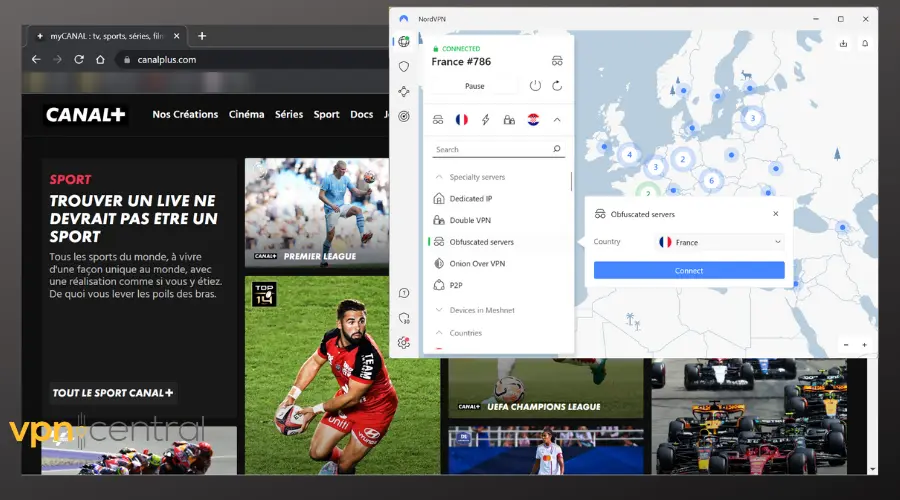
Task: Select the Double VPN quick-connect icon
Action: click(509, 119)
